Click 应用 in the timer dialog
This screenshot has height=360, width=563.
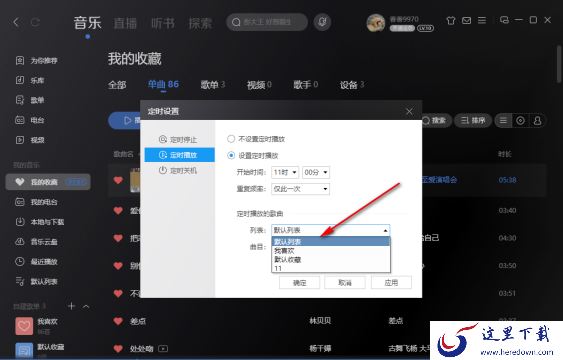click(391, 282)
